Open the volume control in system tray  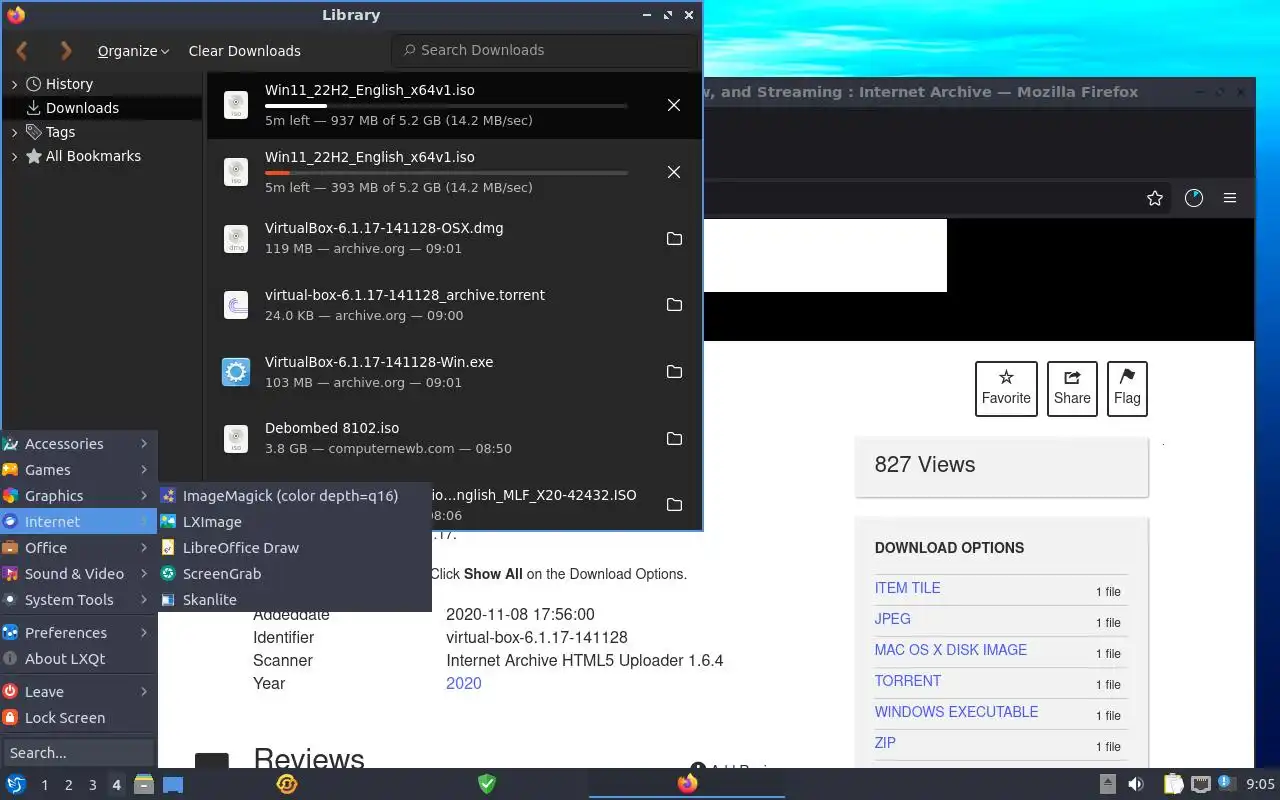click(1136, 784)
